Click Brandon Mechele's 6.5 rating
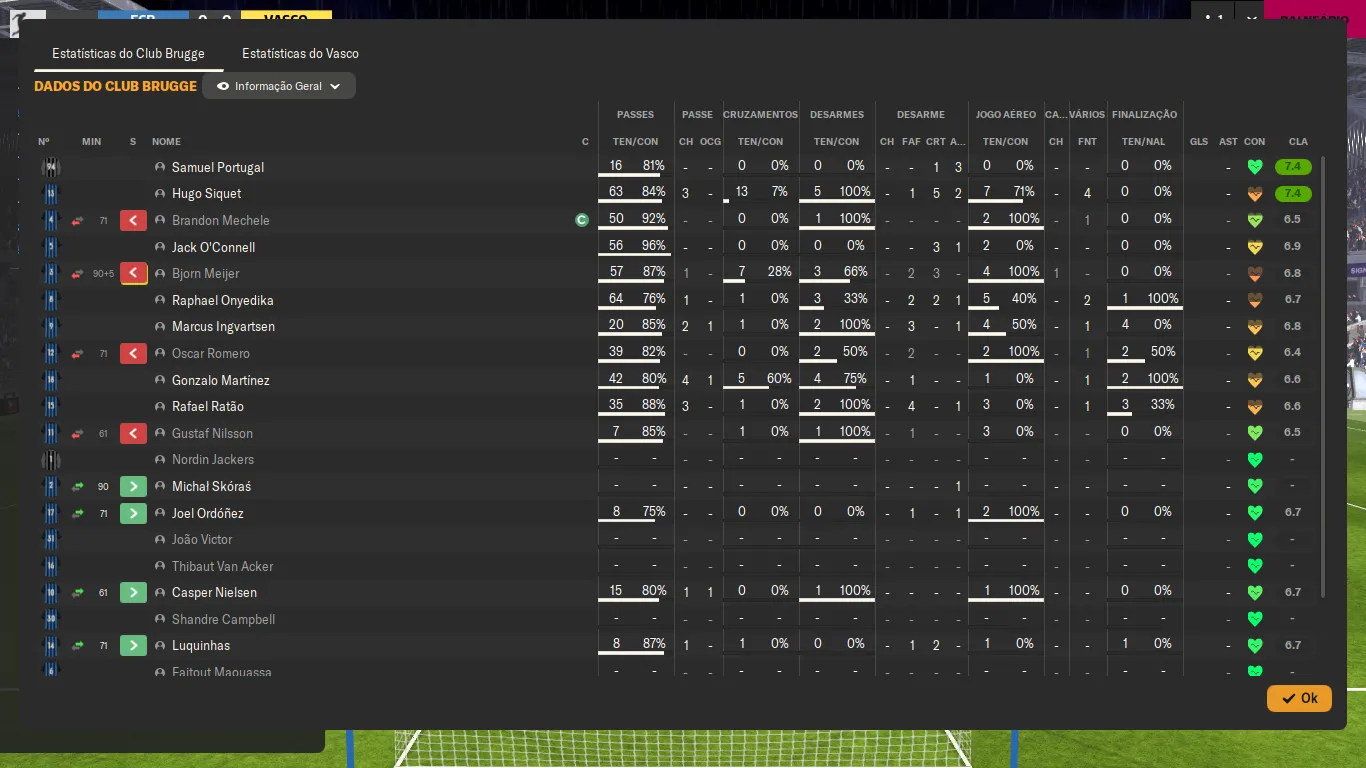Image resolution: width=1366 pixels, height=768 pixels. tap(1293, 220)
